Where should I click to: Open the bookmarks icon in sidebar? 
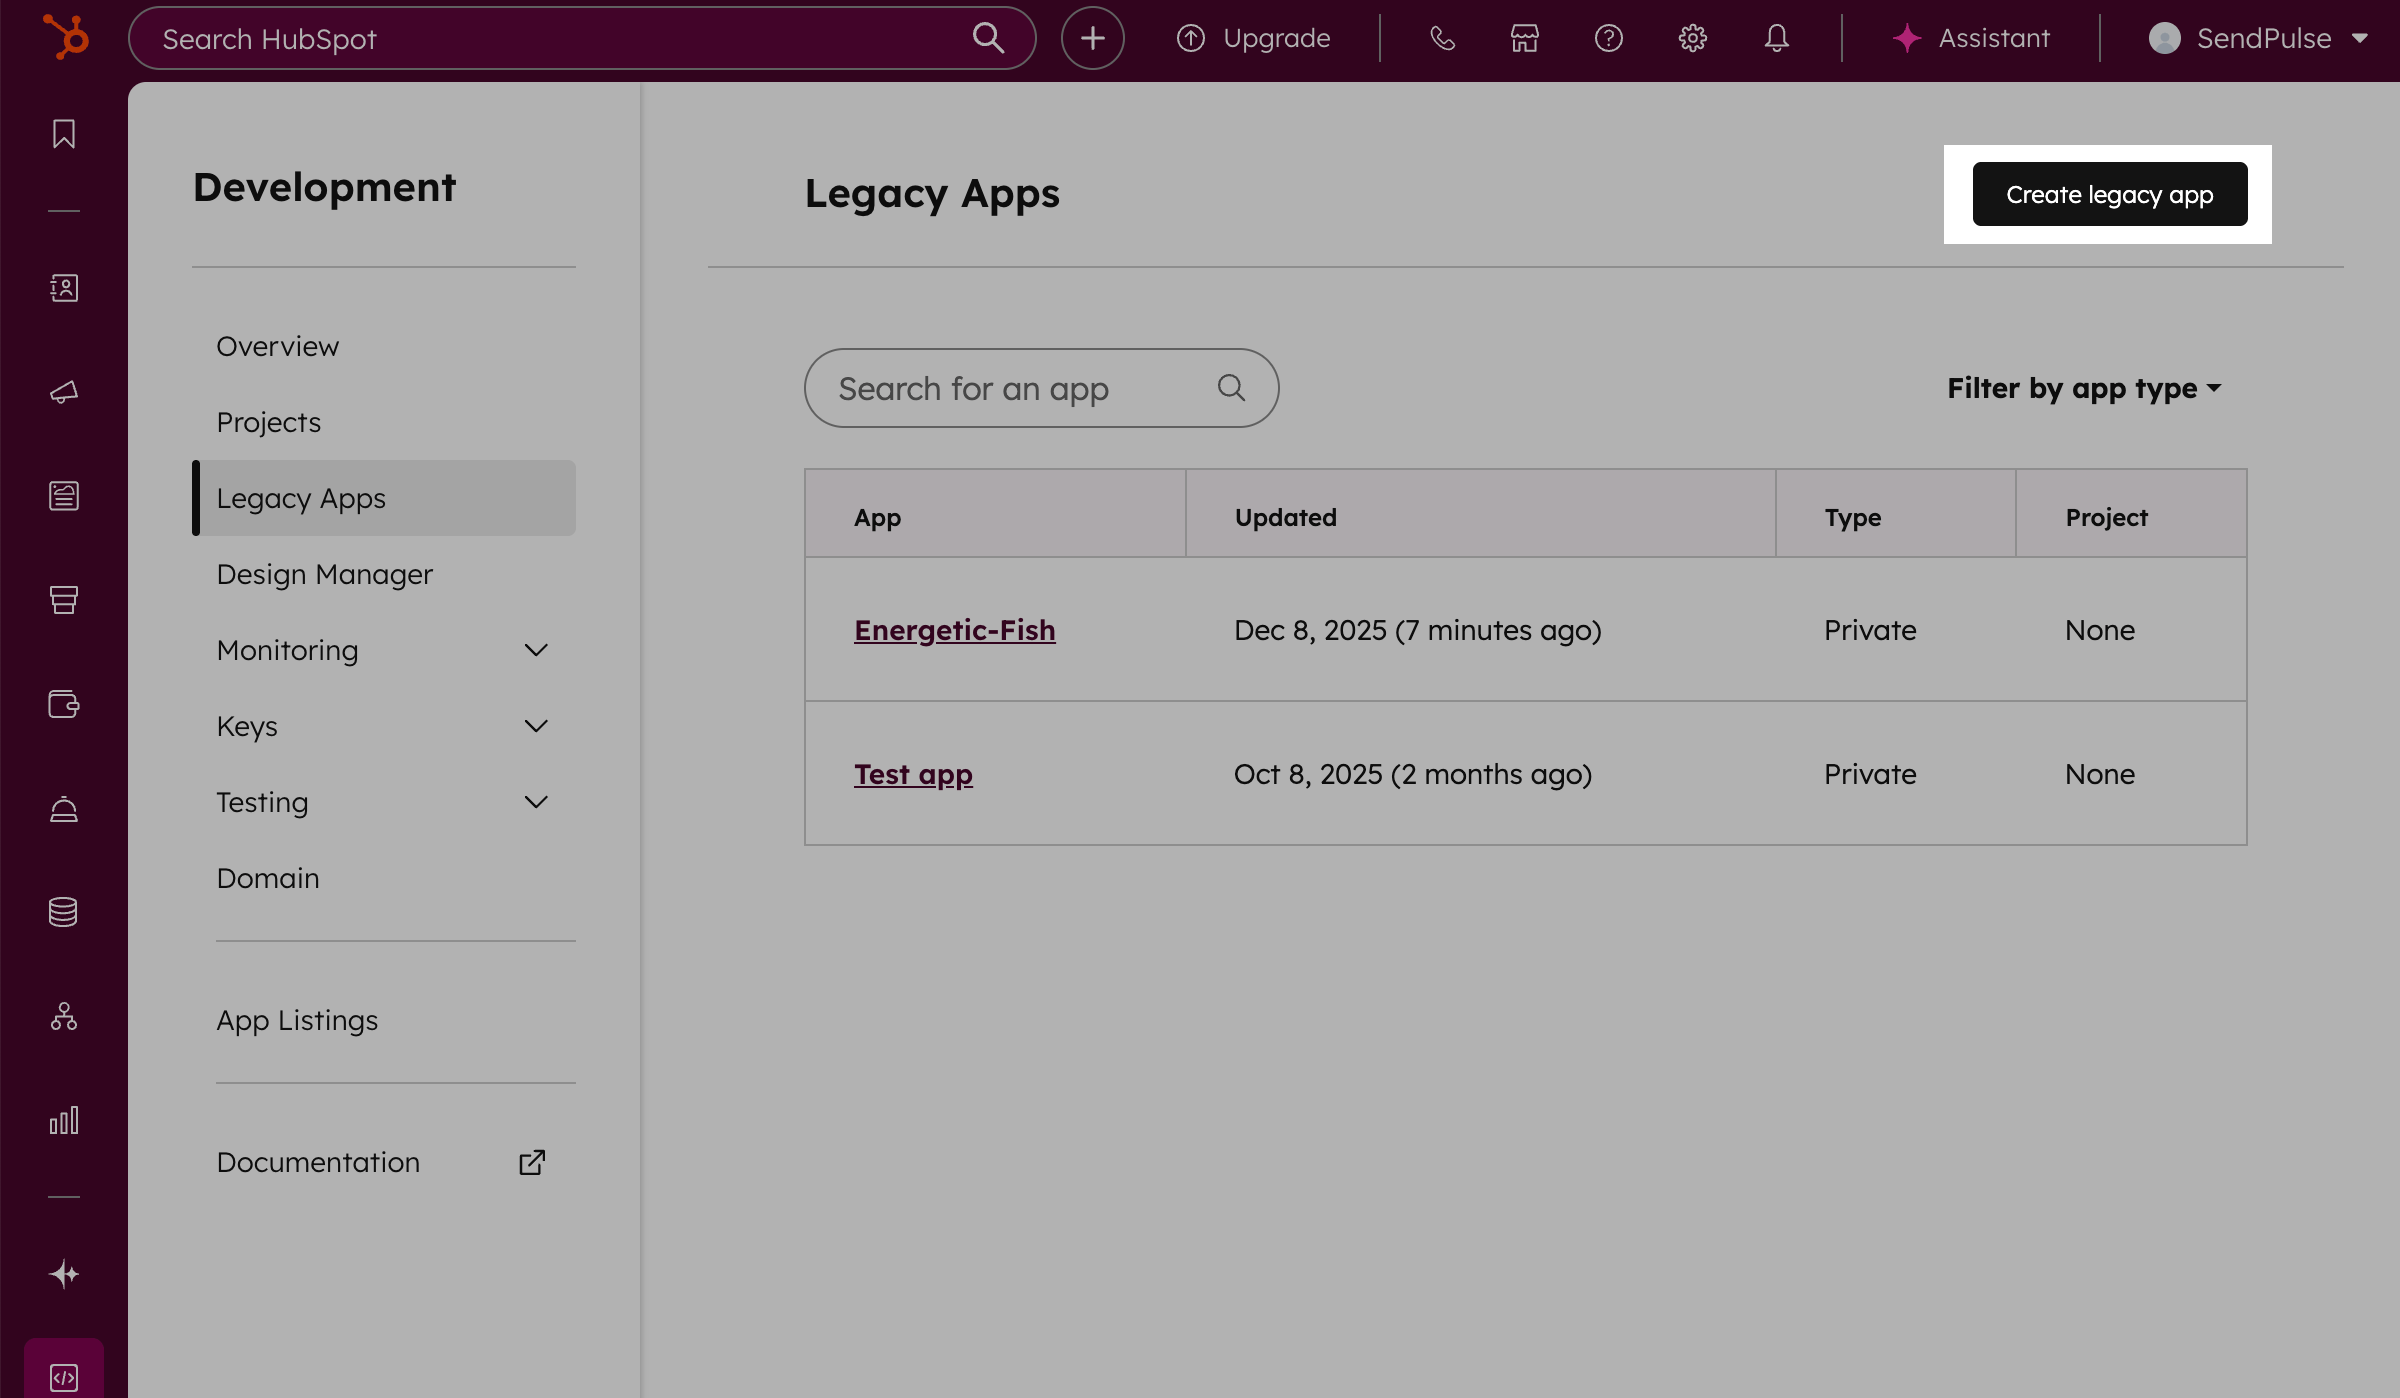[x=64, y=134]
